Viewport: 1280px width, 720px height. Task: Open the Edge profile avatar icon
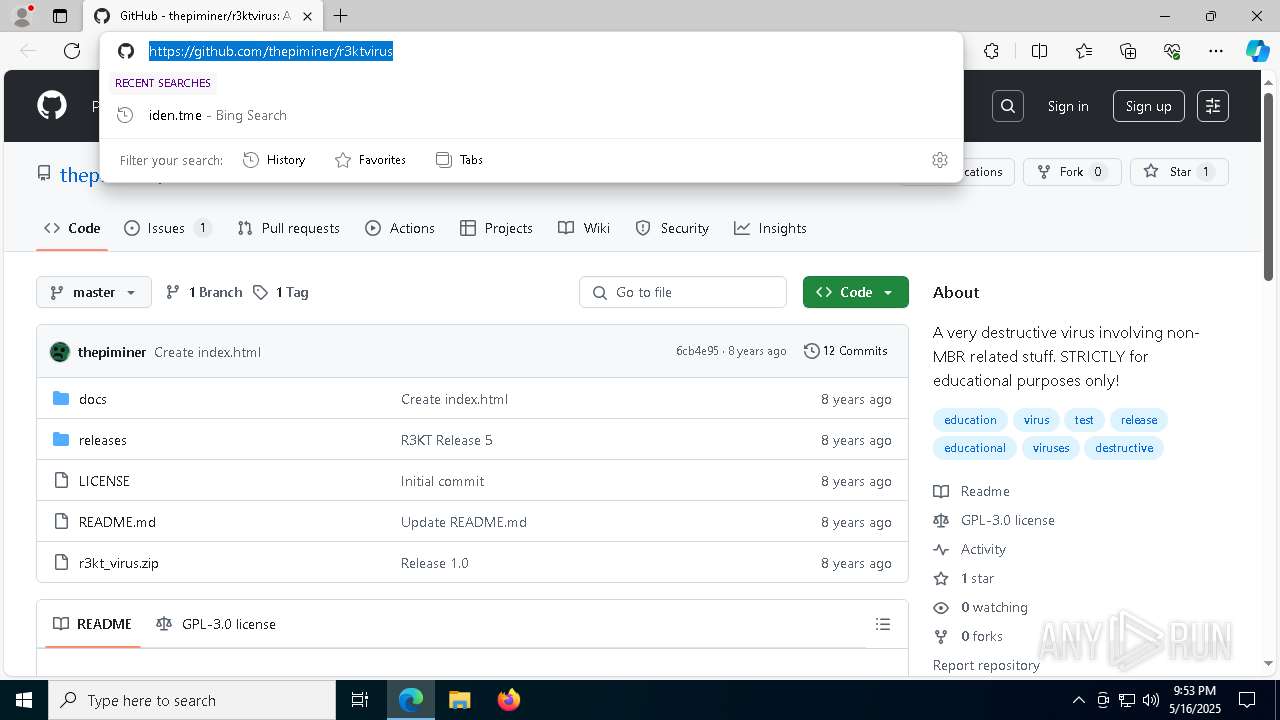coord(22,16)
